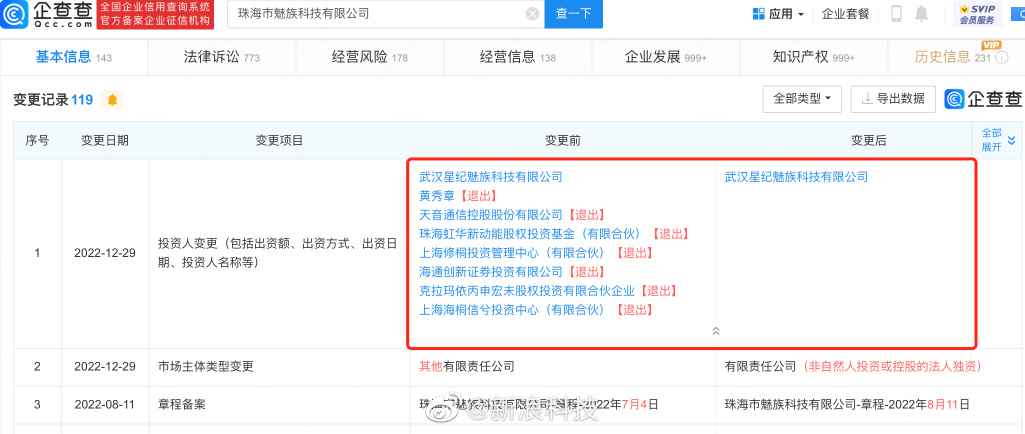Open the Qcc.com home logo
This screenshot has height=434, width=1025.
[47, 14]
